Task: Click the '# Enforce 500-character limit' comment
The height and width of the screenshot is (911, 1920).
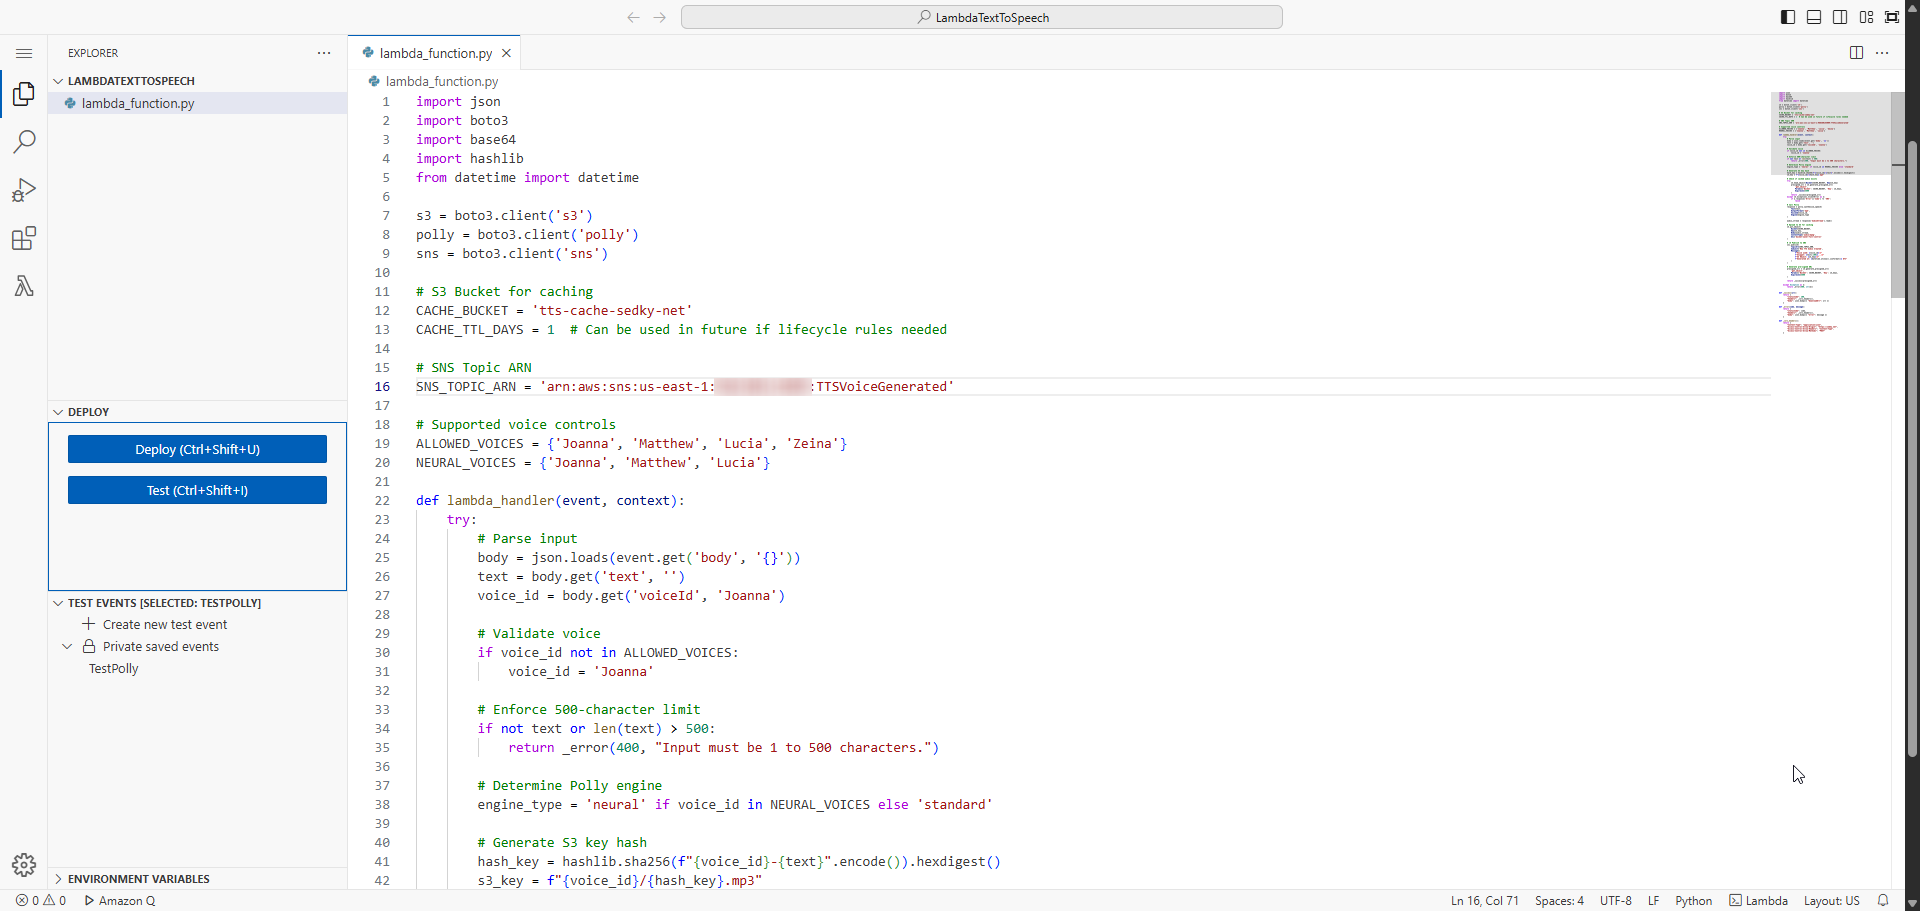Action: tap(589, 709)
